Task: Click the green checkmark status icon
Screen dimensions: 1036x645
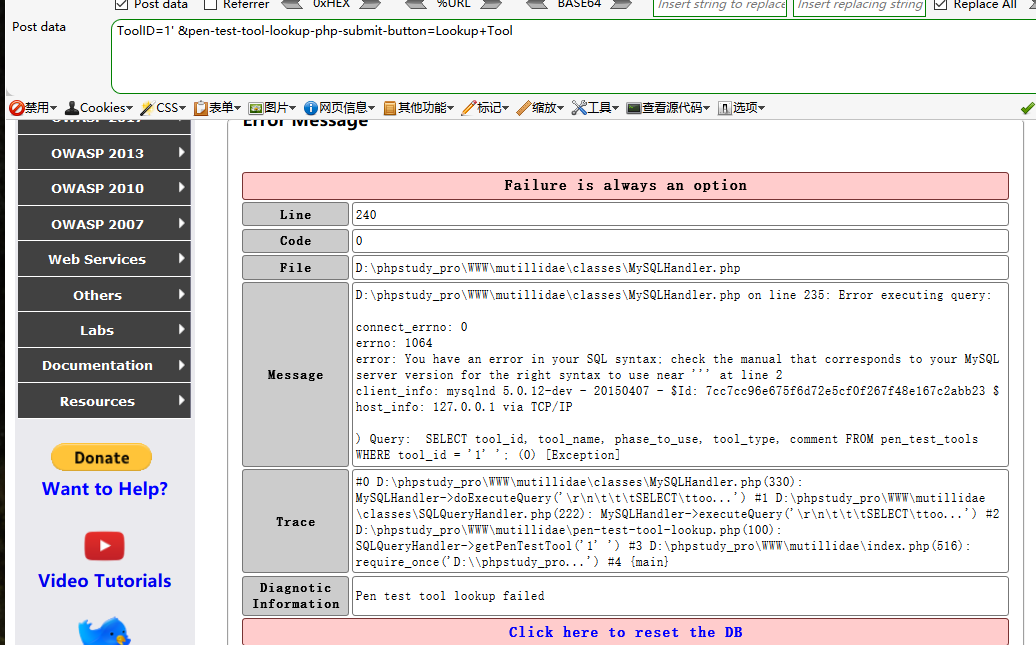Action: click(x=1027, y=108)
